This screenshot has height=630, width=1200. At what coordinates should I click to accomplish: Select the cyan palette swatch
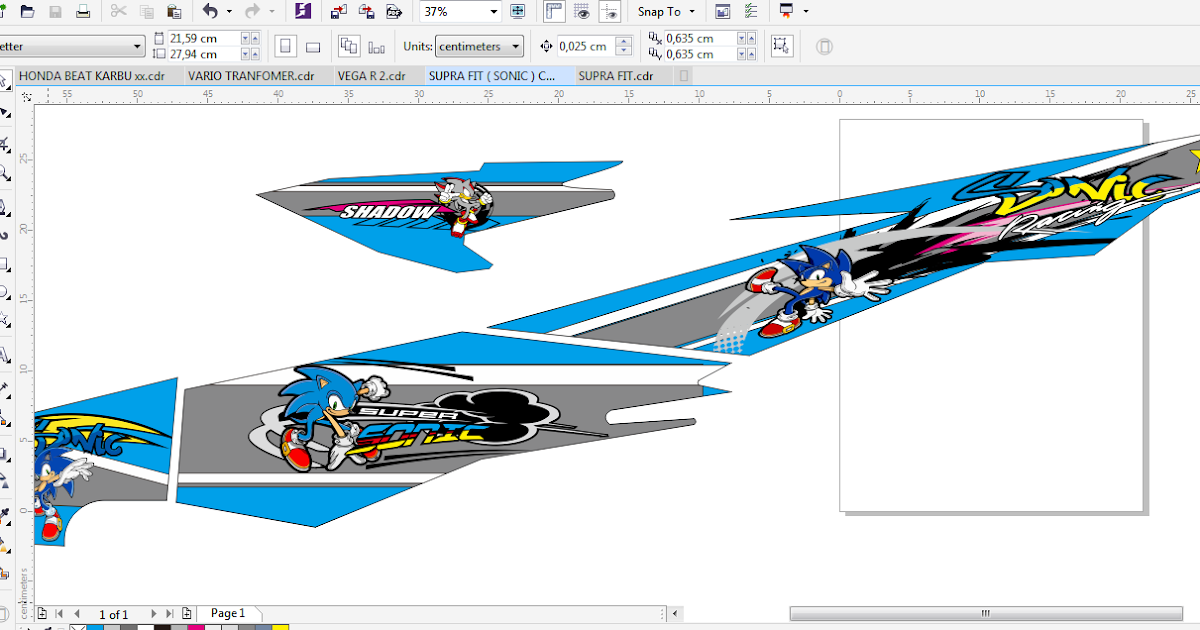coord(94,627)
